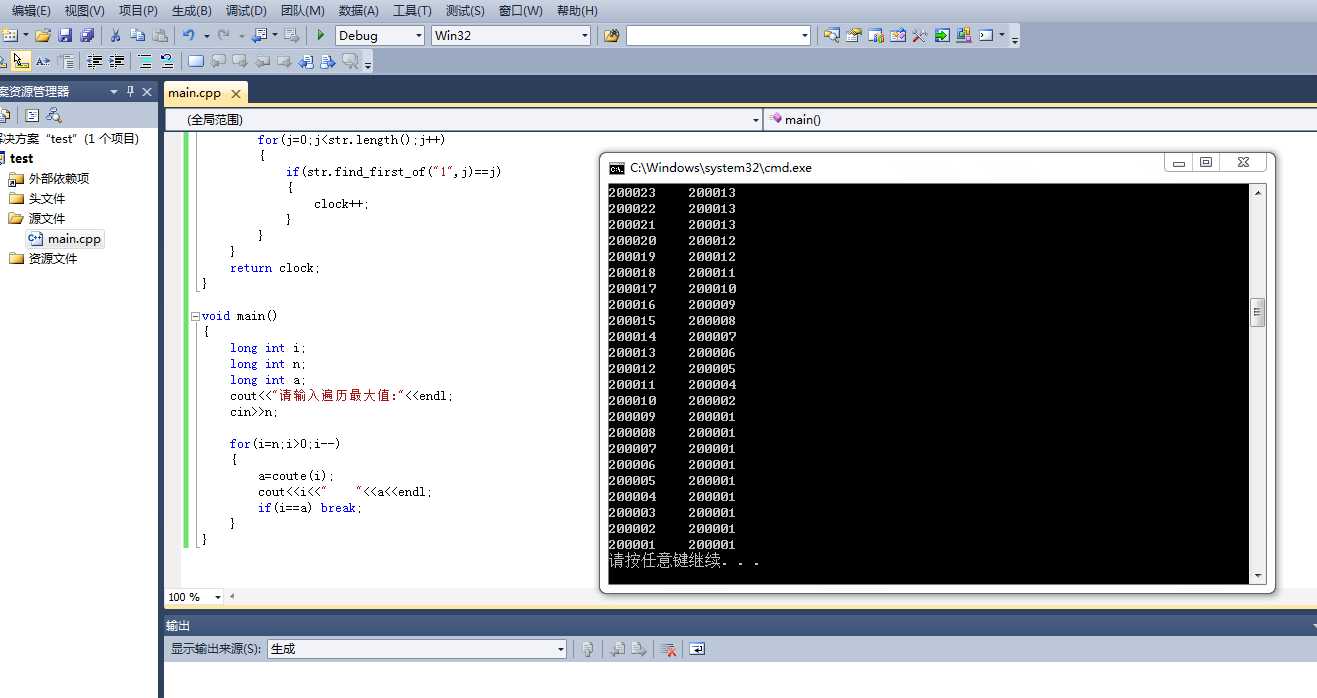This screenshot has height=698, width=1317.
Task: Click the cmd.exe window title bar icon
Action: coord(617,168)
